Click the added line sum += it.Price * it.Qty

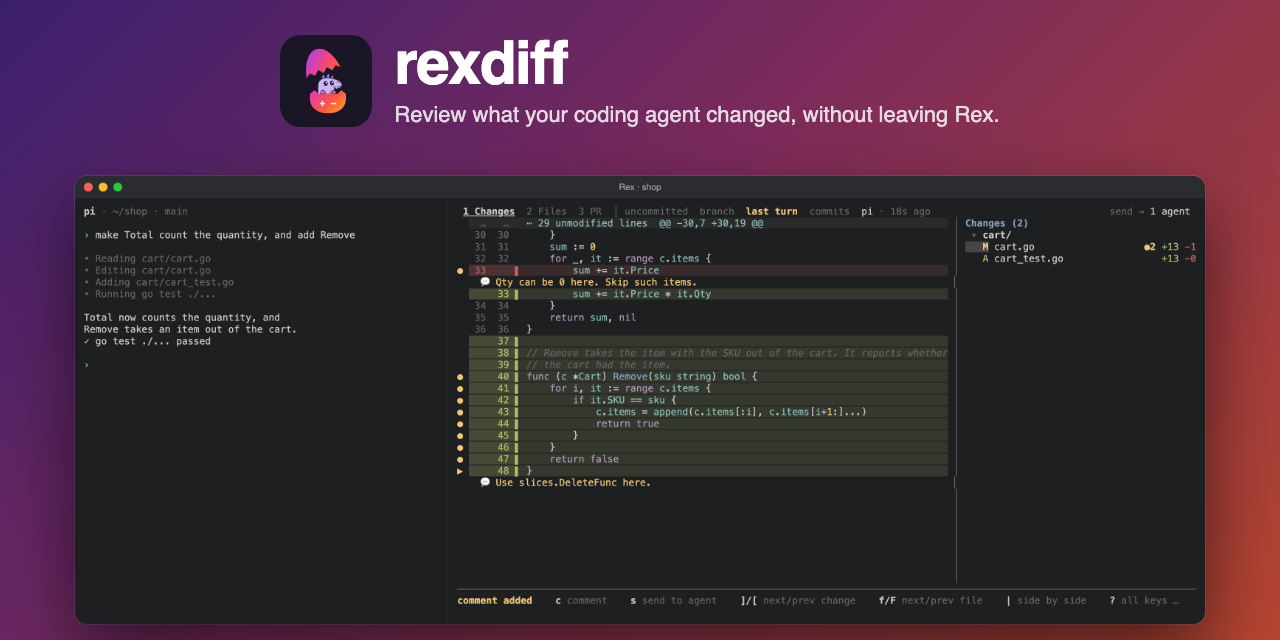[642, 294]
